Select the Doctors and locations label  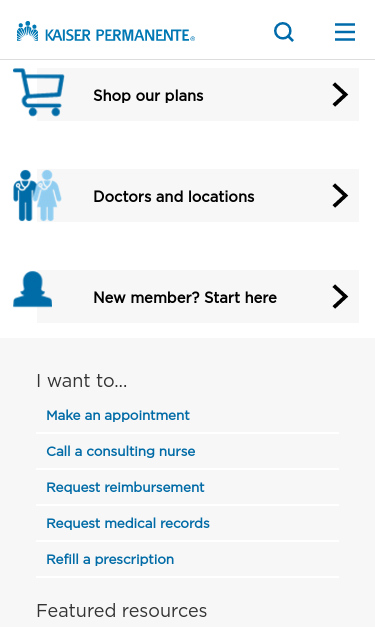pos(174,196)
